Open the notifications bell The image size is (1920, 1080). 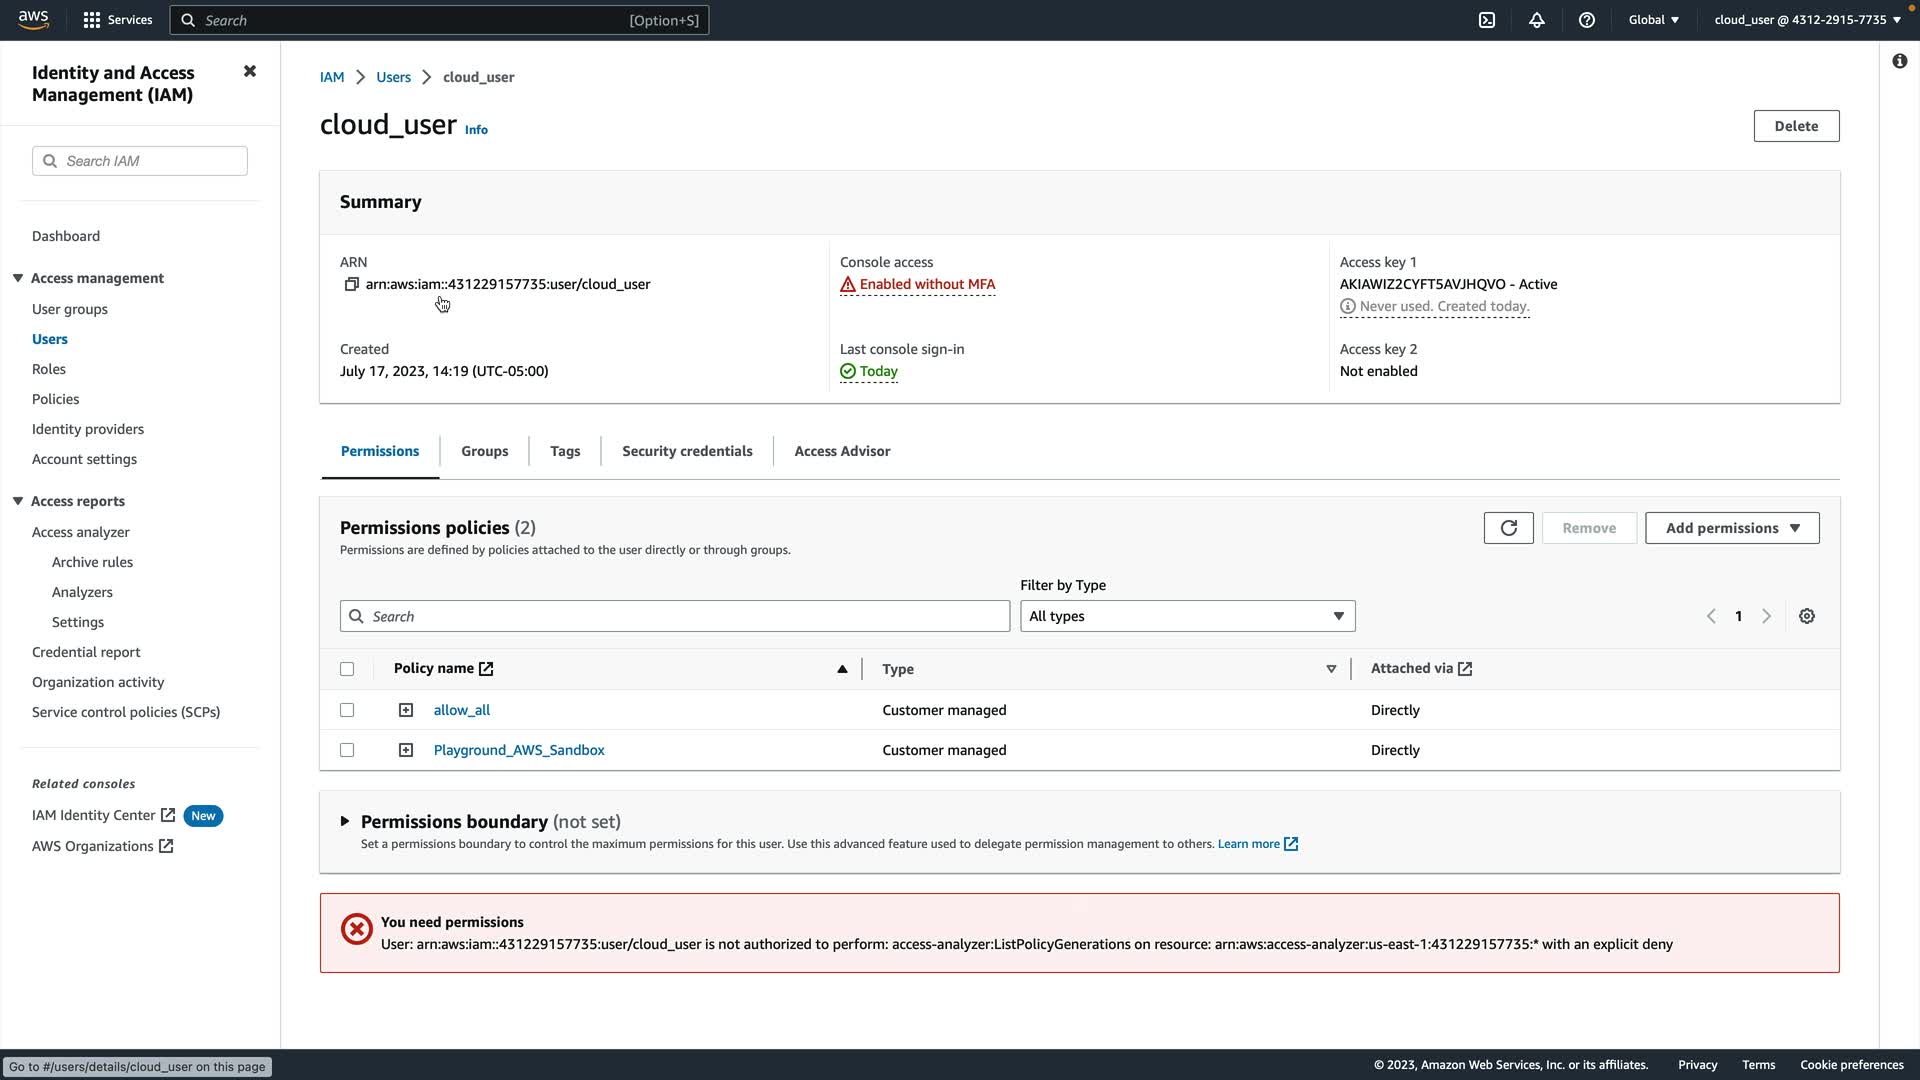pos(1537,20)
